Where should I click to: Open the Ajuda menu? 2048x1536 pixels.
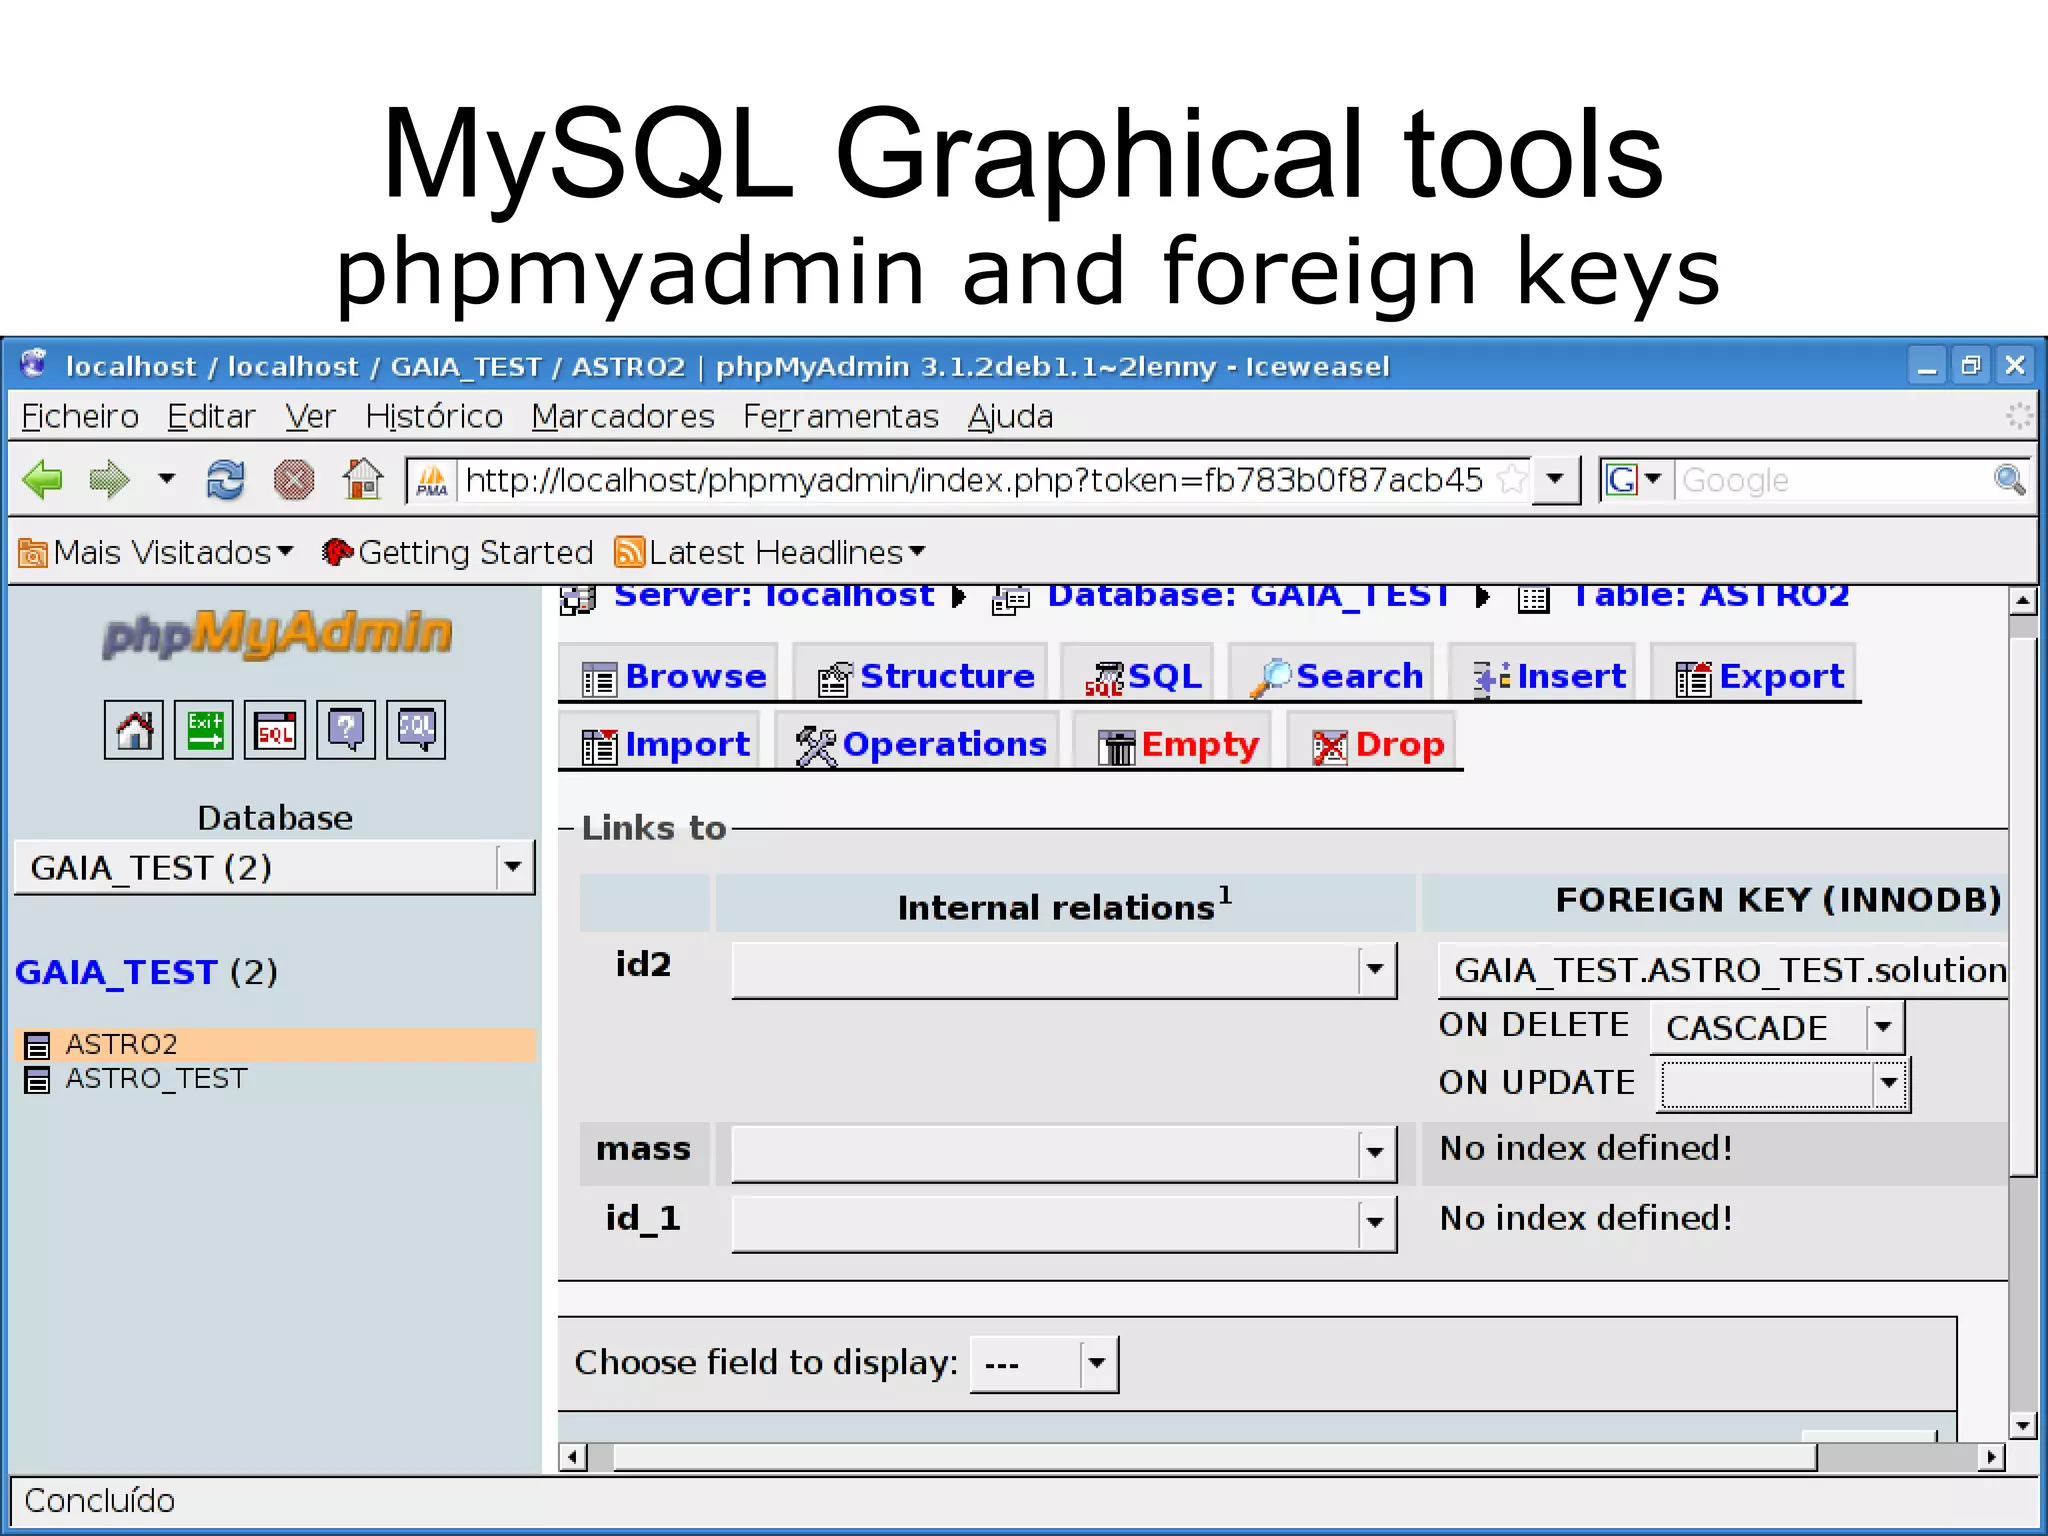[1010, 416]
